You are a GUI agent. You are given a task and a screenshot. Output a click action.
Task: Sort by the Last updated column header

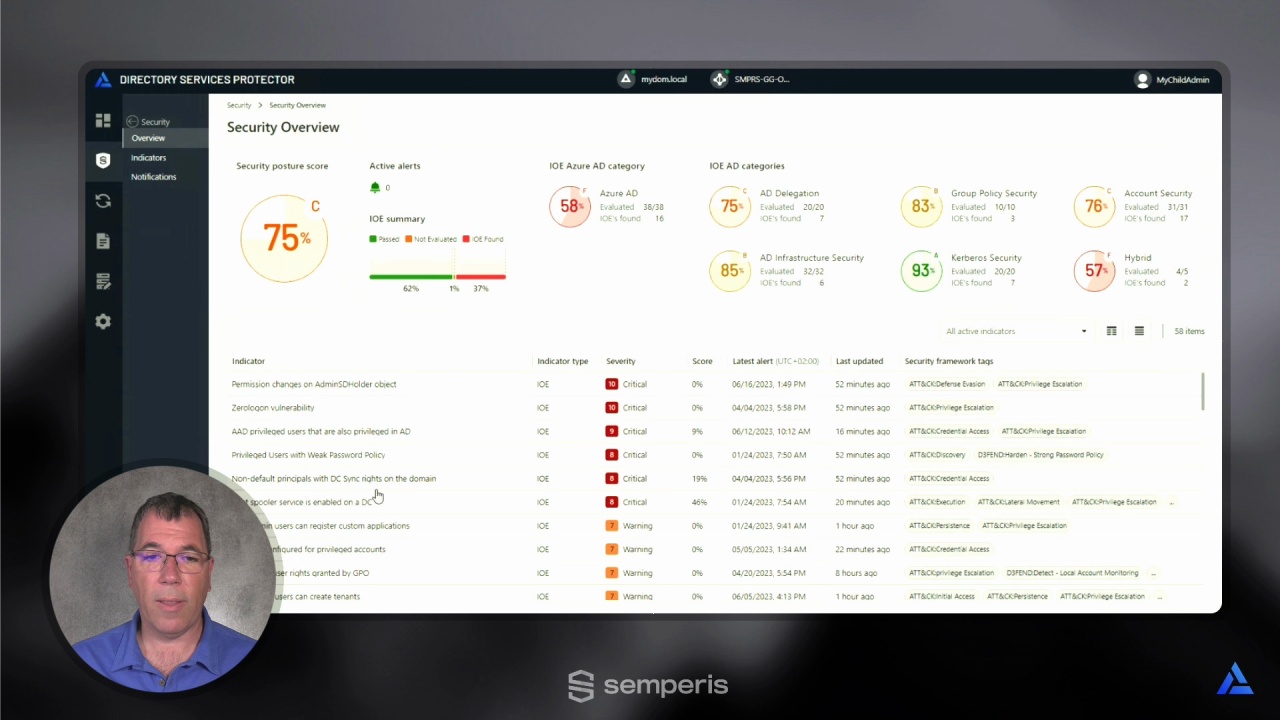(x=859, y=361)
